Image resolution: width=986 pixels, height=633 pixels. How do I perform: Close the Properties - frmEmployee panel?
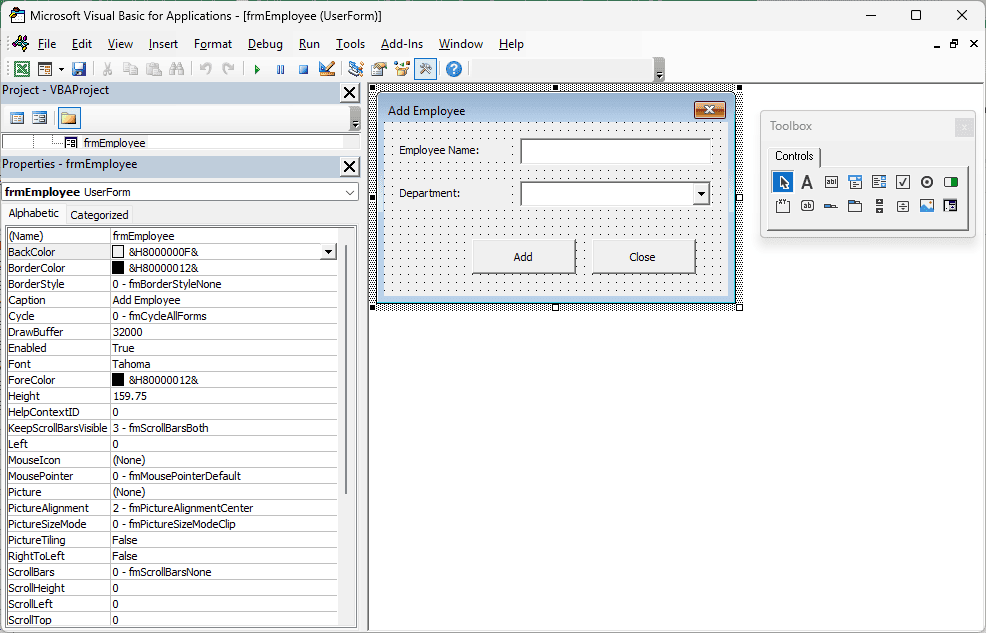[350, 167]
